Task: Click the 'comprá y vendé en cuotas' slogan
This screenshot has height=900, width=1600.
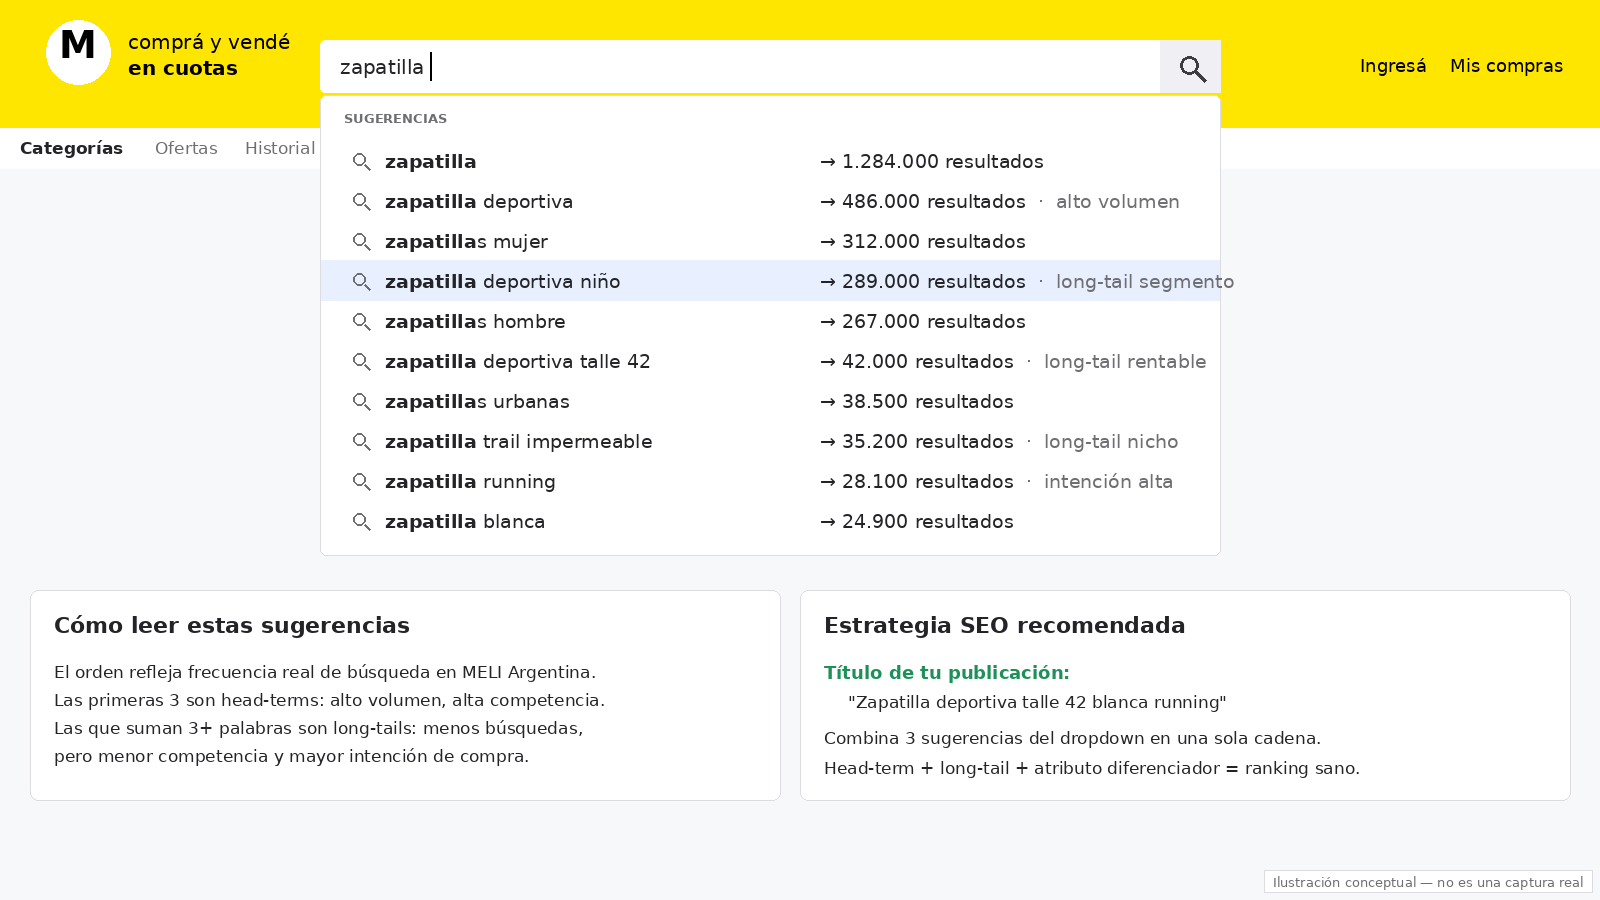Action: point(209,55)
